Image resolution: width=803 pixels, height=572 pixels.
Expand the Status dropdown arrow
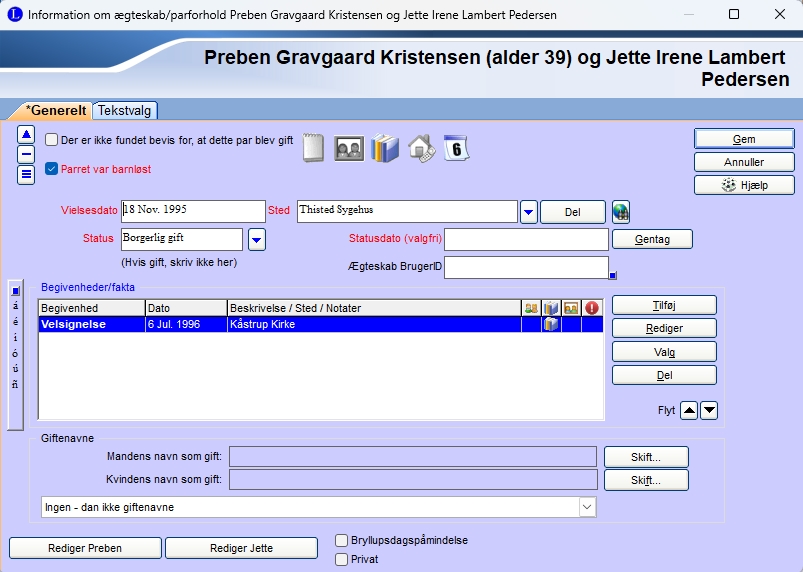click(x=257, y=239)
